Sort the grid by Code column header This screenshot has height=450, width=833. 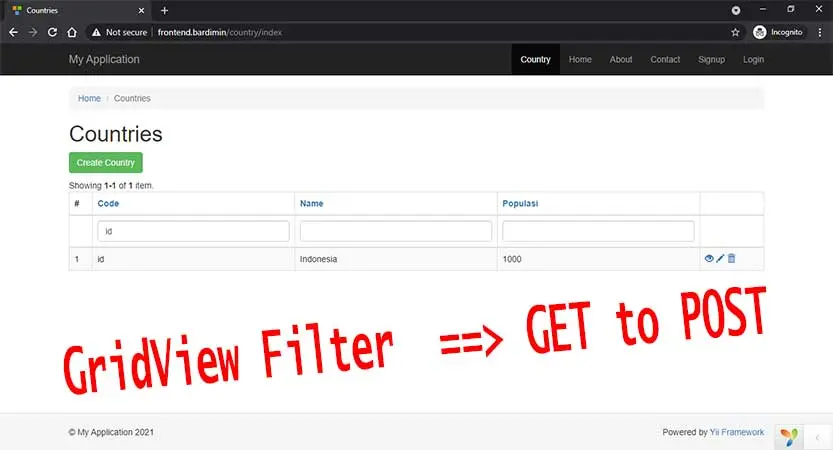coord(108,203)
